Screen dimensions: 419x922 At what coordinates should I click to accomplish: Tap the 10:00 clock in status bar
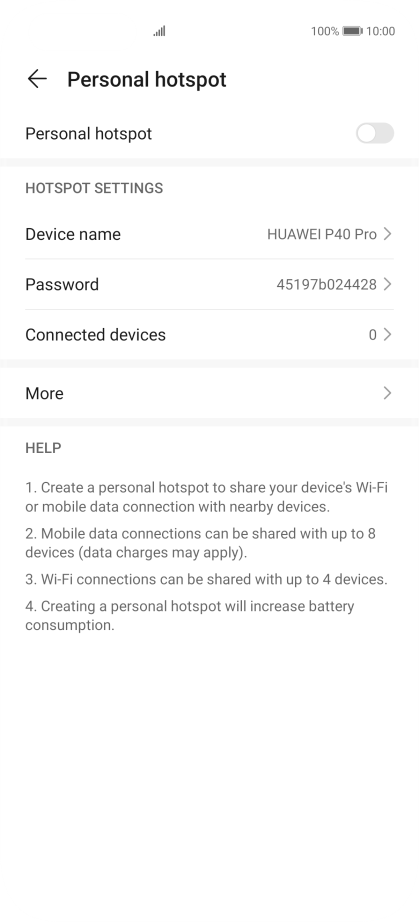[x=380, y=31]
